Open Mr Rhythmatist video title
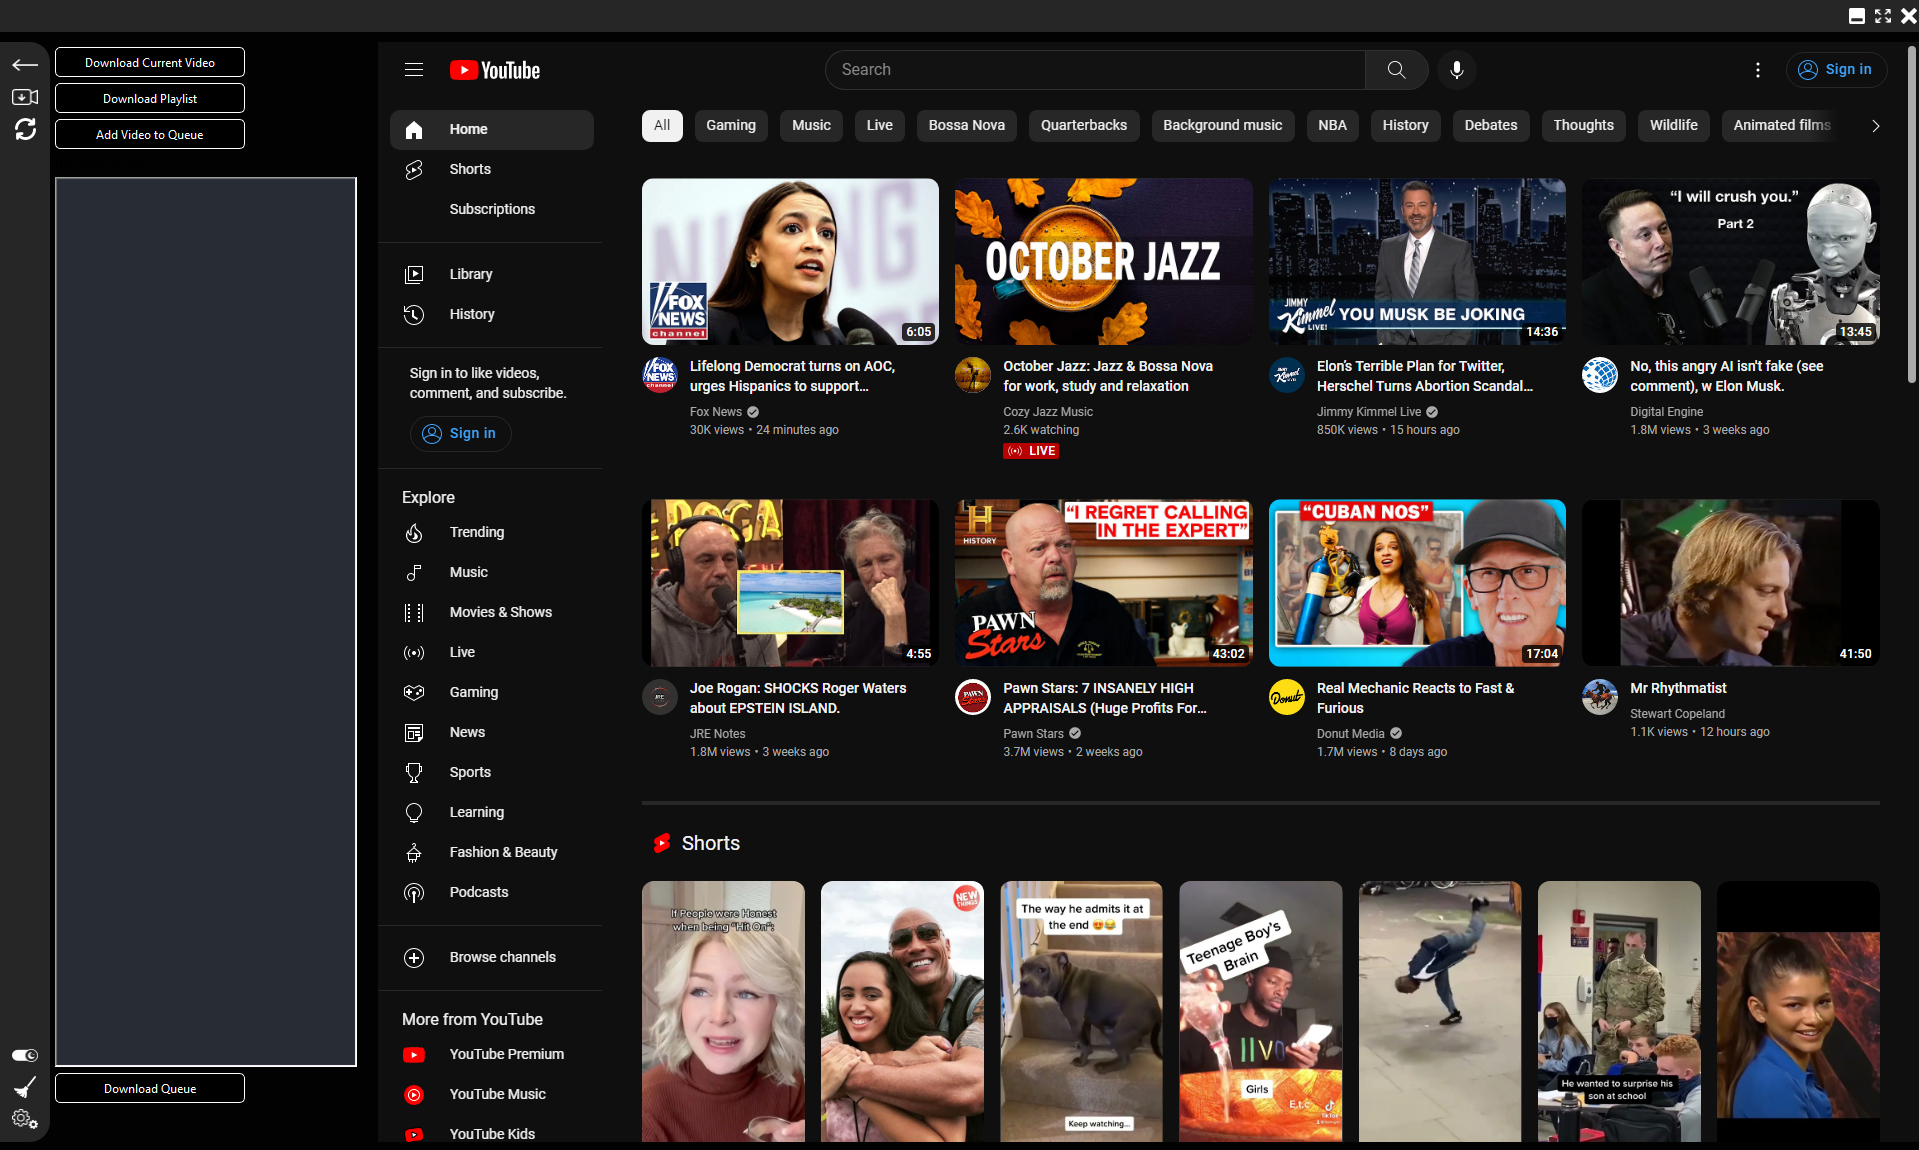 pyautogui.click(x=1678, y=688)
